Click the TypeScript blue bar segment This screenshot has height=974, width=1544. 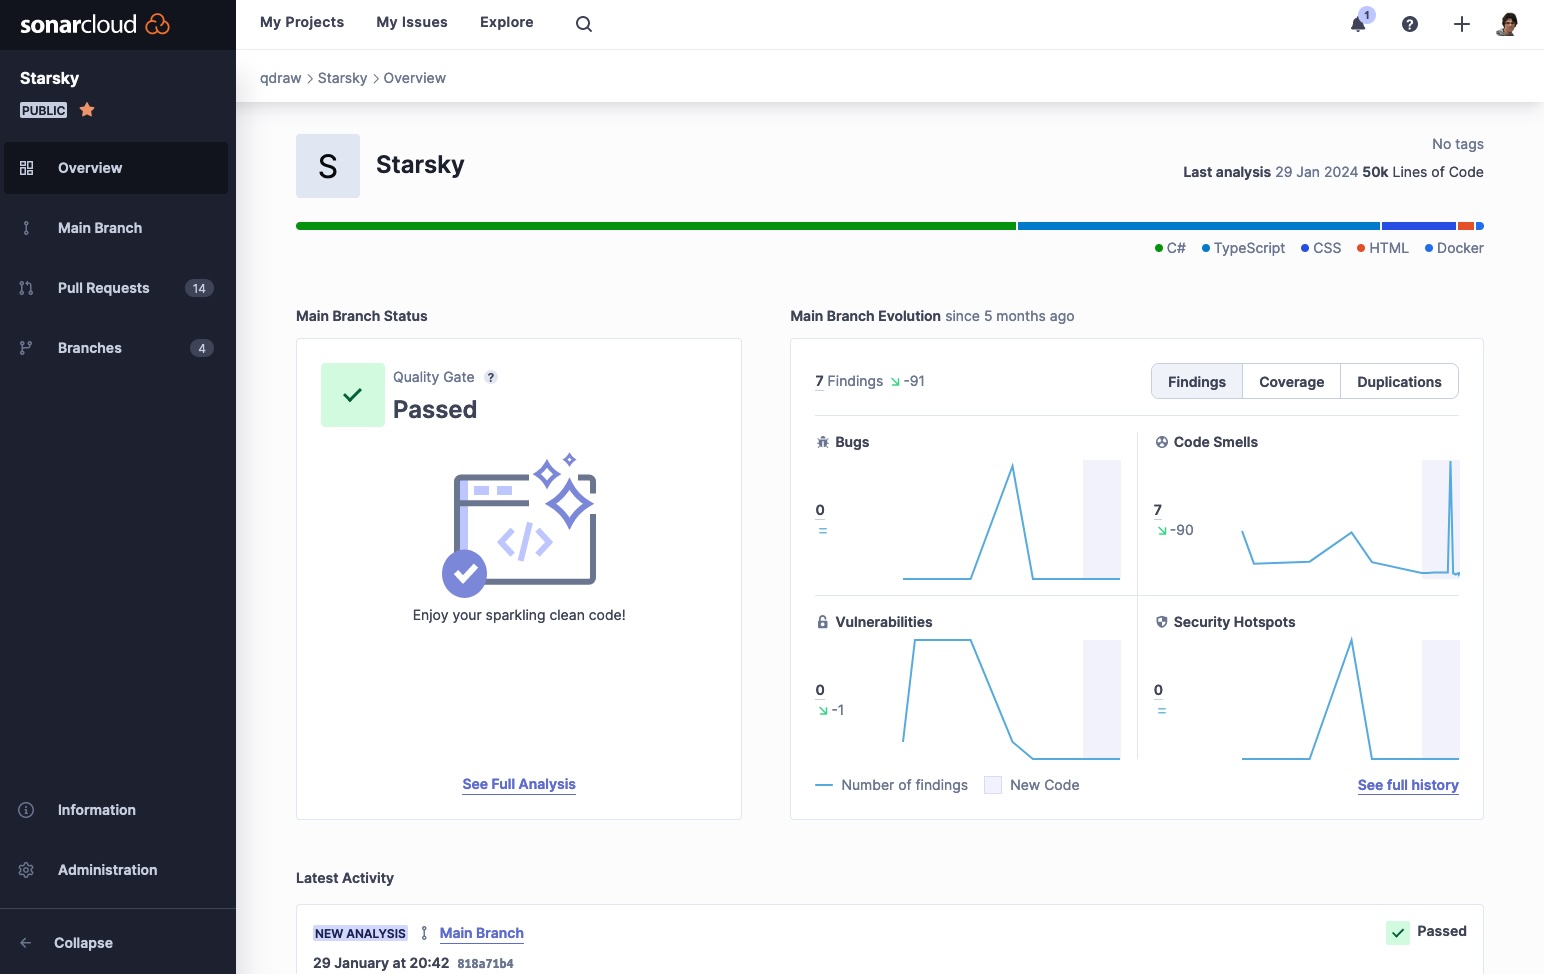click(1199, 226)
